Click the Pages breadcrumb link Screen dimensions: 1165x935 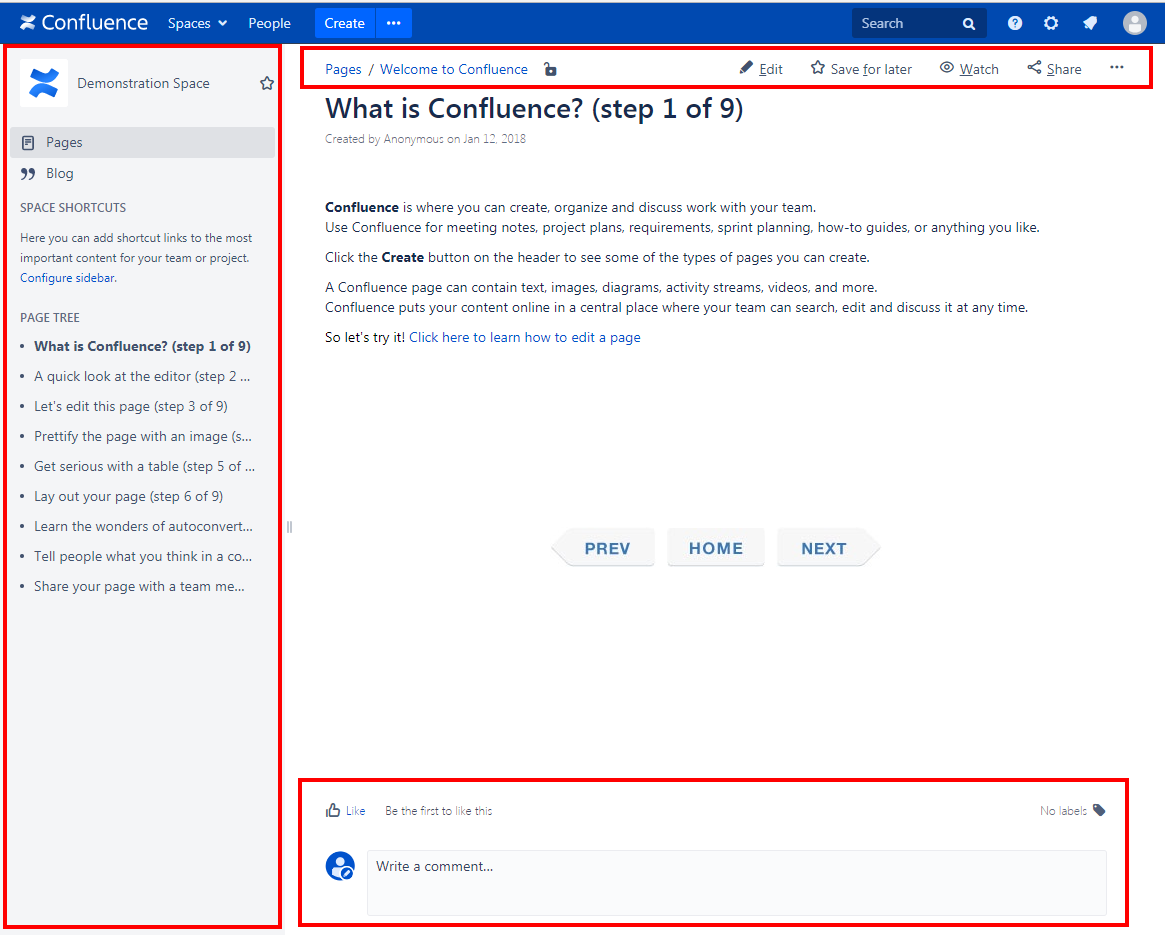pos(343,69)
